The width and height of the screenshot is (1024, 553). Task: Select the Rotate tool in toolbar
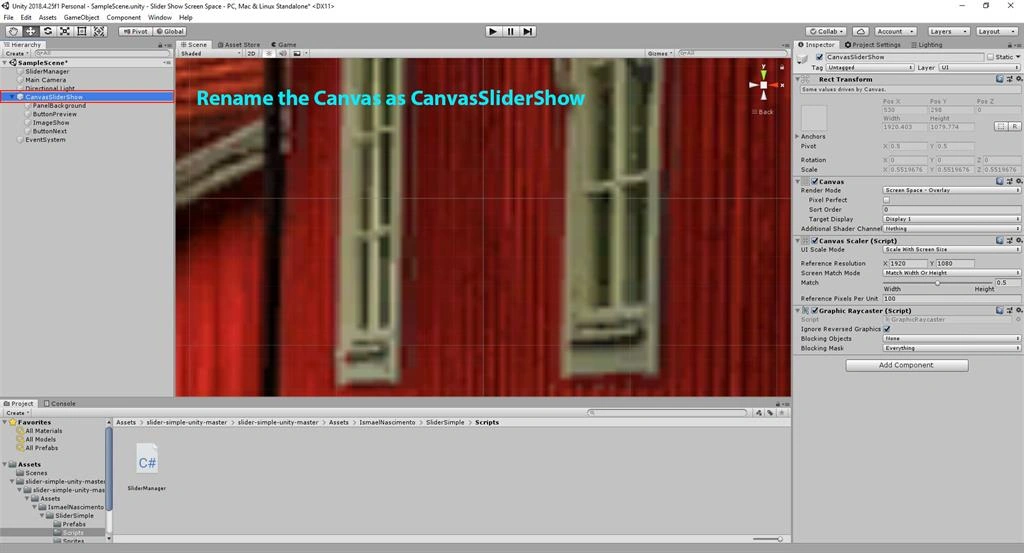[x=48, y=31]
